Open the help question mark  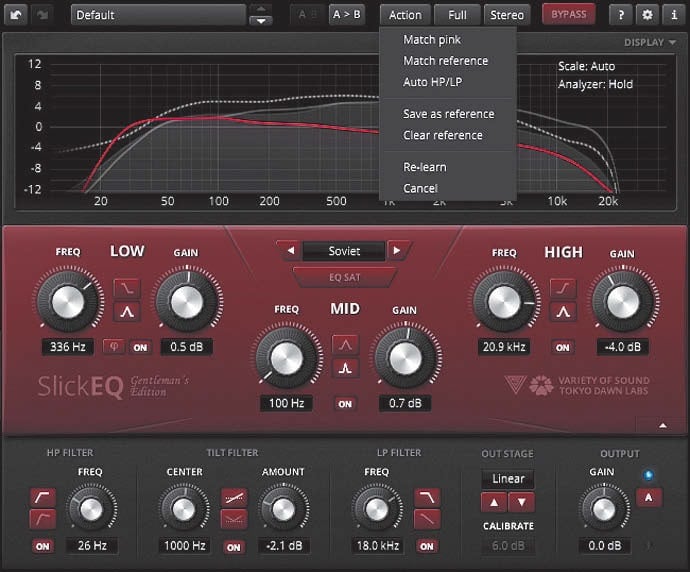[621, 15]
